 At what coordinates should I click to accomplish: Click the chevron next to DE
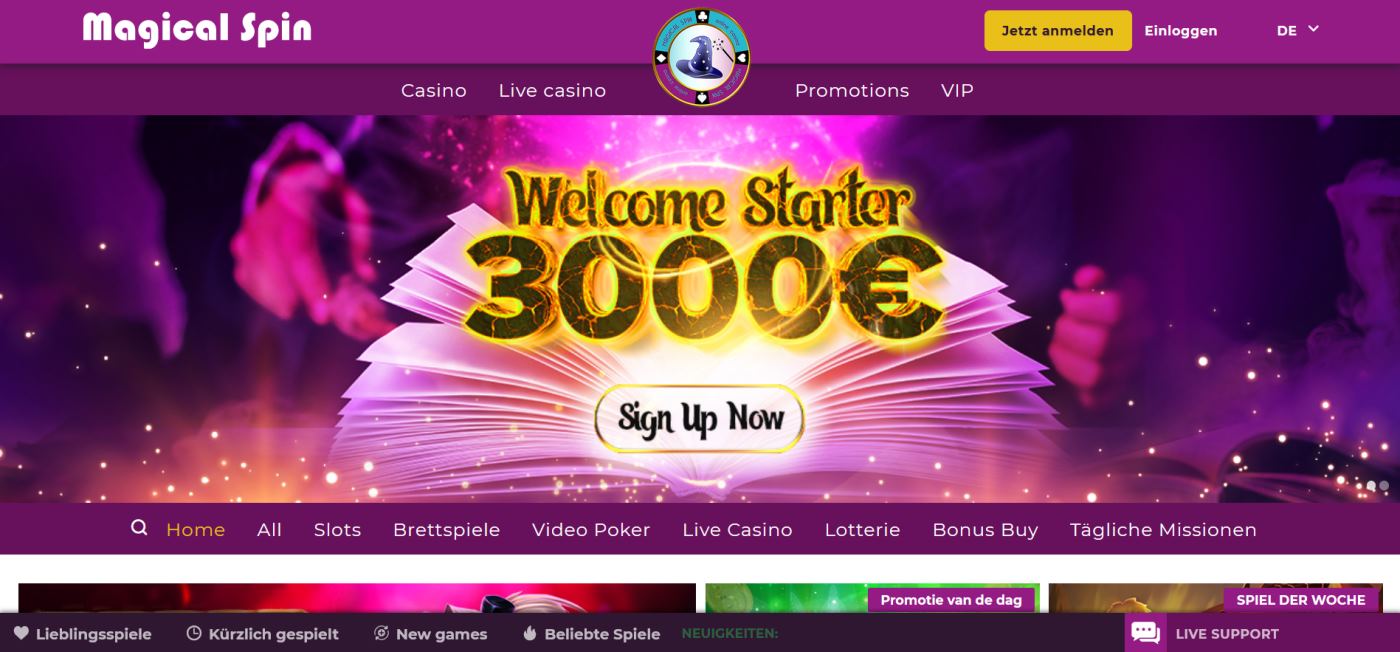(1313, 29)
